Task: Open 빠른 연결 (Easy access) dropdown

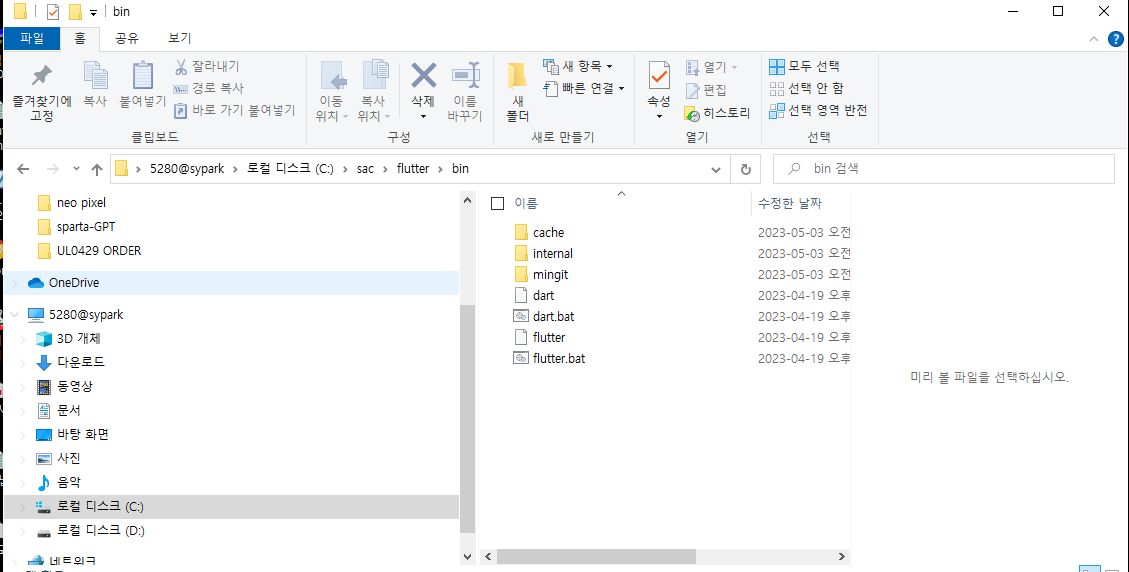Action: 583,89
